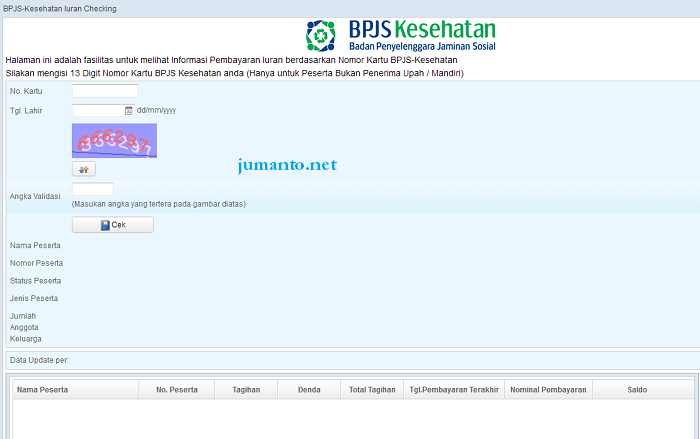Click the Angka Validasi label
Image resolution: width=700 pixels, height=439 pixels.
35,196
